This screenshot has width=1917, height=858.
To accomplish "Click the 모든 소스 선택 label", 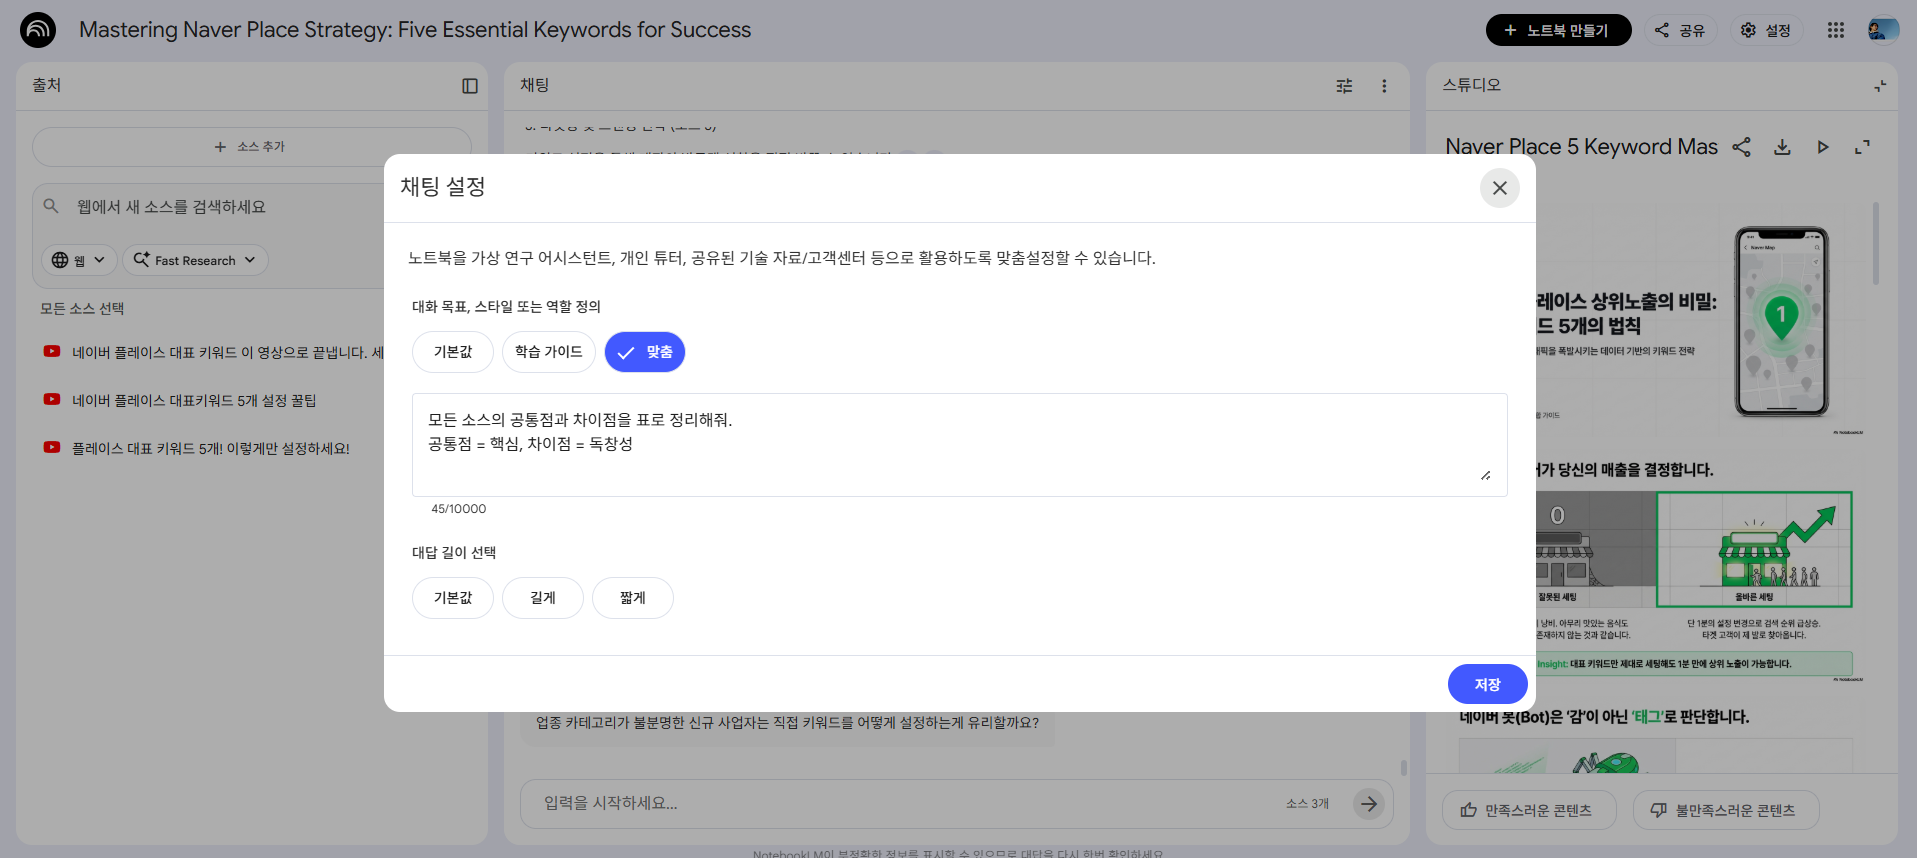I will (x=82, y=308).
